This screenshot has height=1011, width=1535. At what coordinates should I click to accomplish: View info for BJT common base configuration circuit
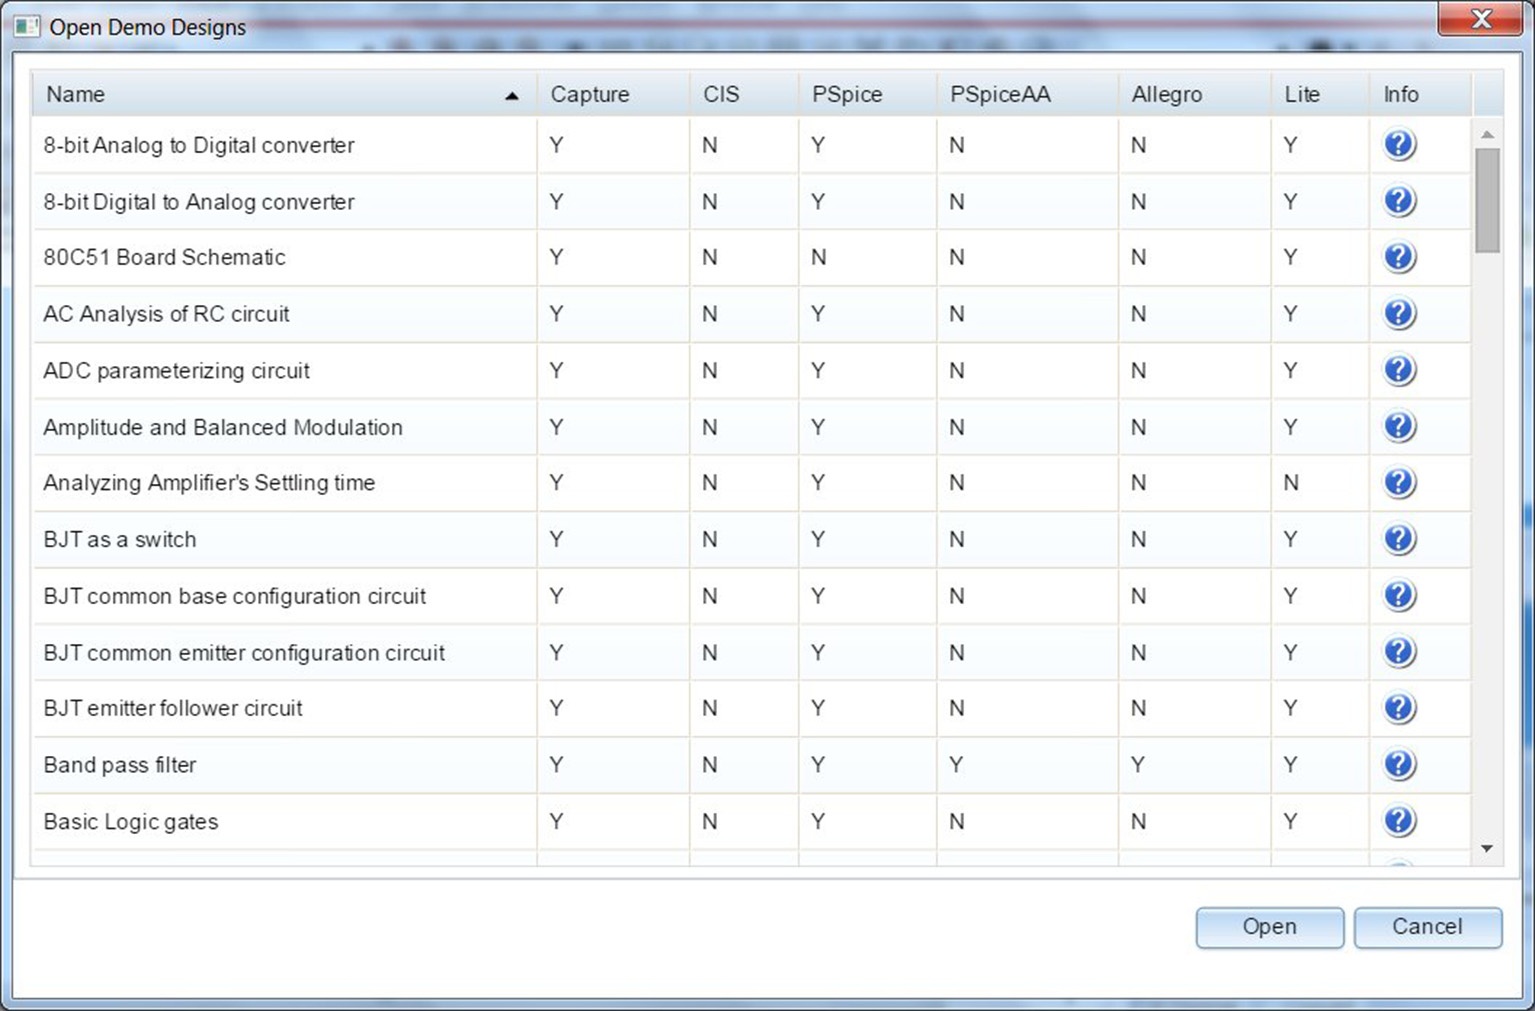[1399, 596]
